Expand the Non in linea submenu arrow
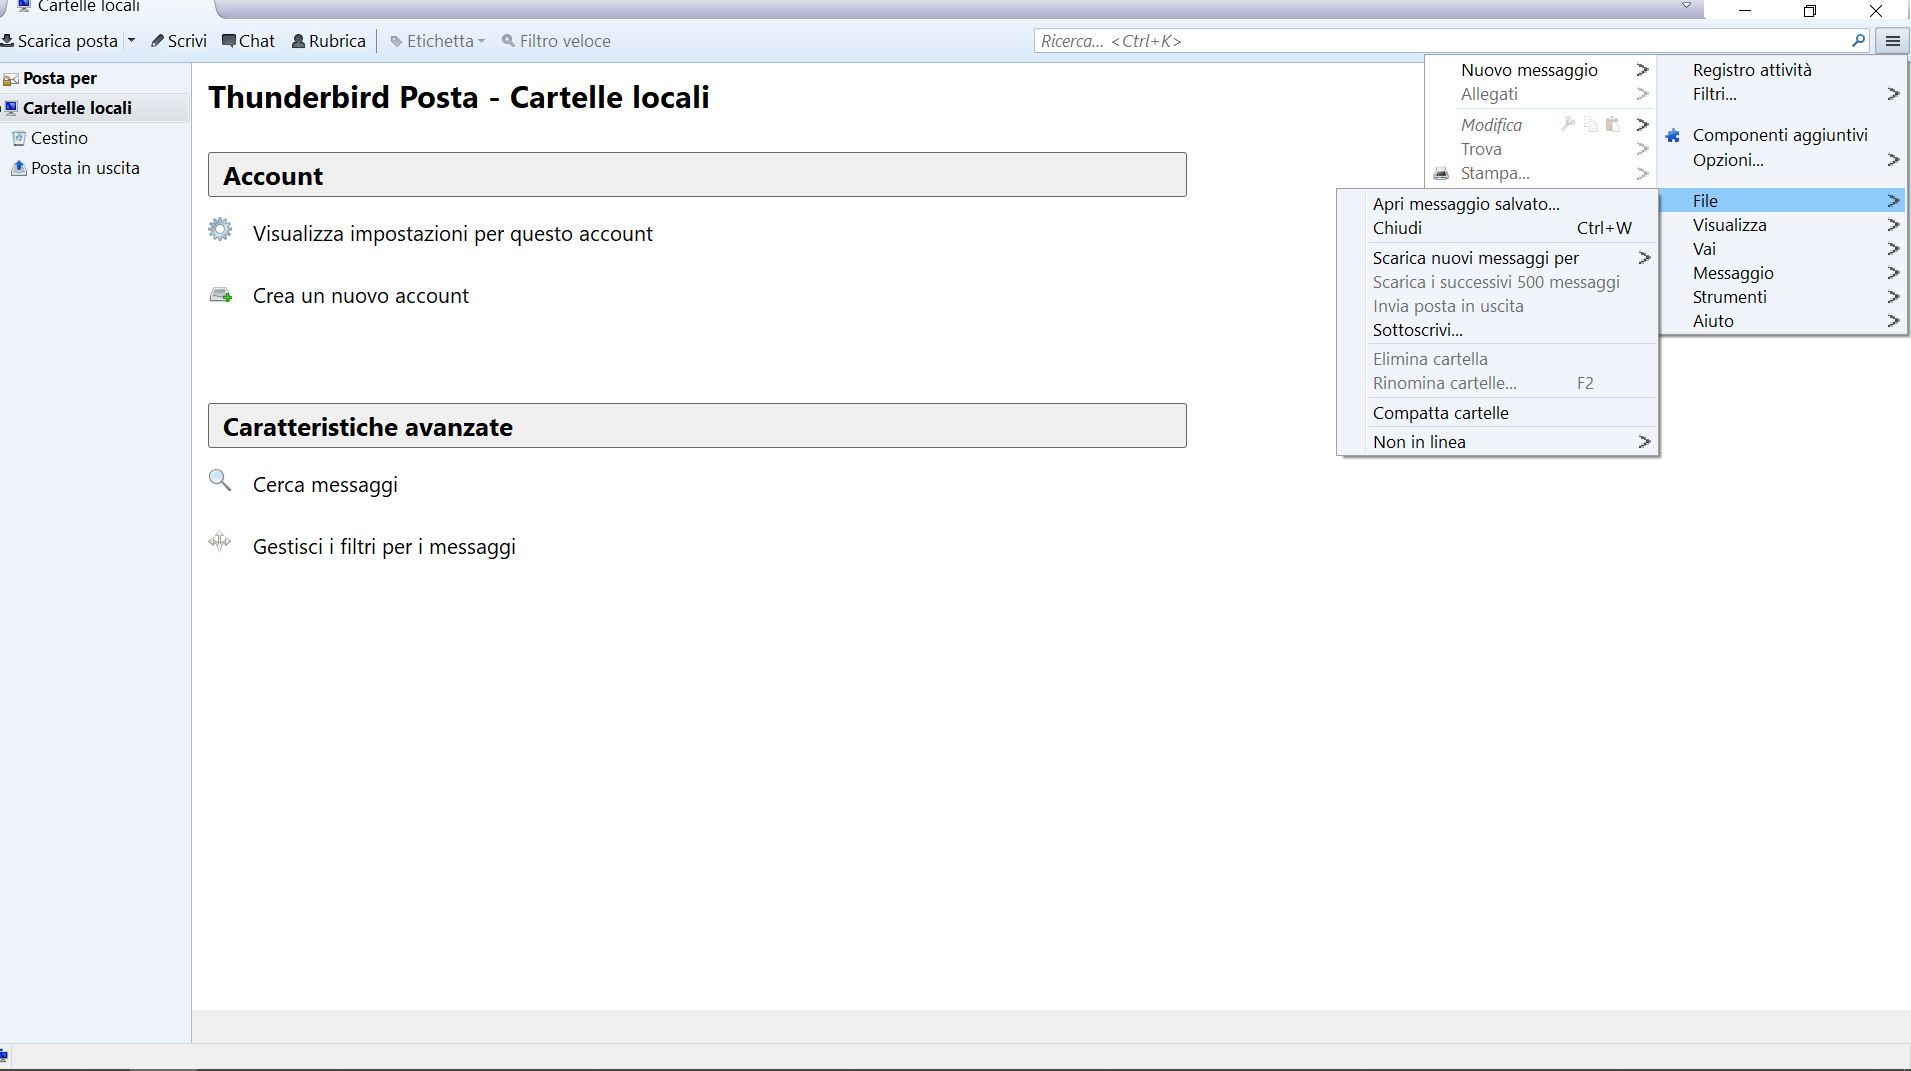 [1644, 442]
